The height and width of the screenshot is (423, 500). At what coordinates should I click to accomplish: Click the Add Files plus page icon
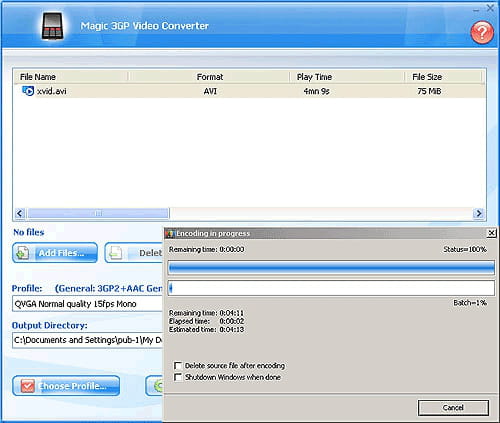[x=22, y=253]
